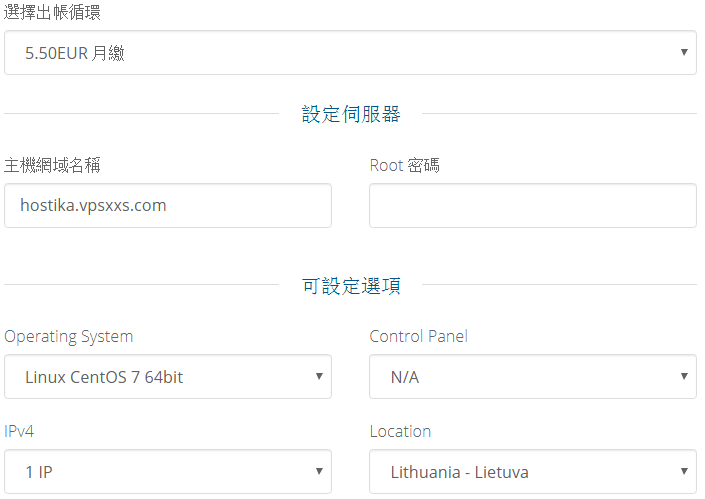Click the Control Panel dropdown arrow

click(684, 376)
